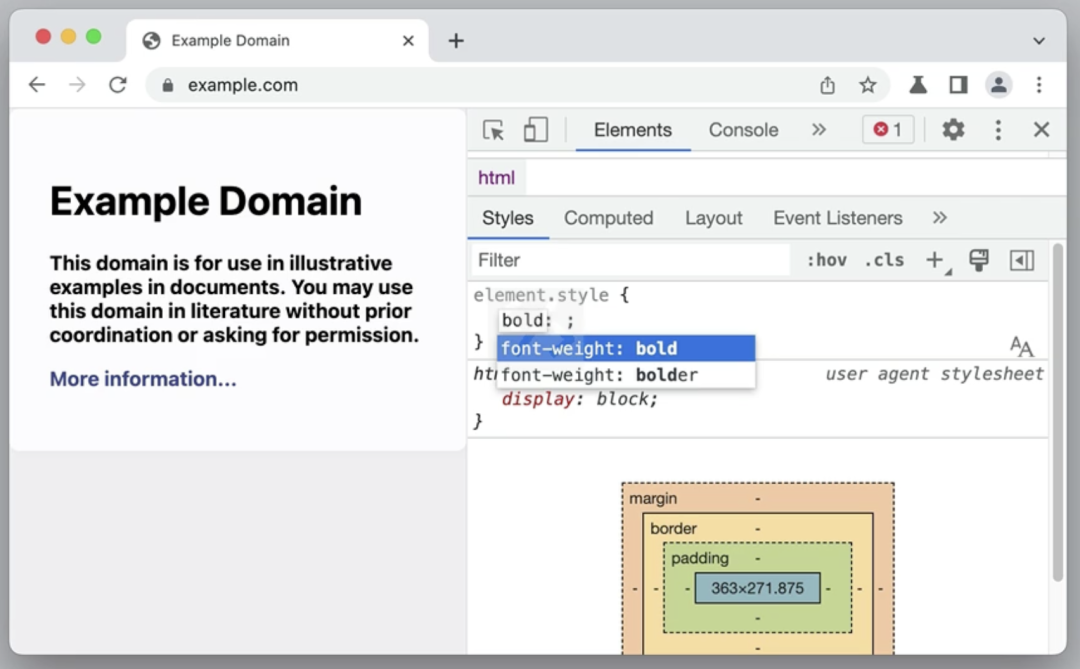The height and width of the screenshot is (669, 1080).
Task: Go forward in browser history
Action: pyautogui.click(x=77, y=85)
